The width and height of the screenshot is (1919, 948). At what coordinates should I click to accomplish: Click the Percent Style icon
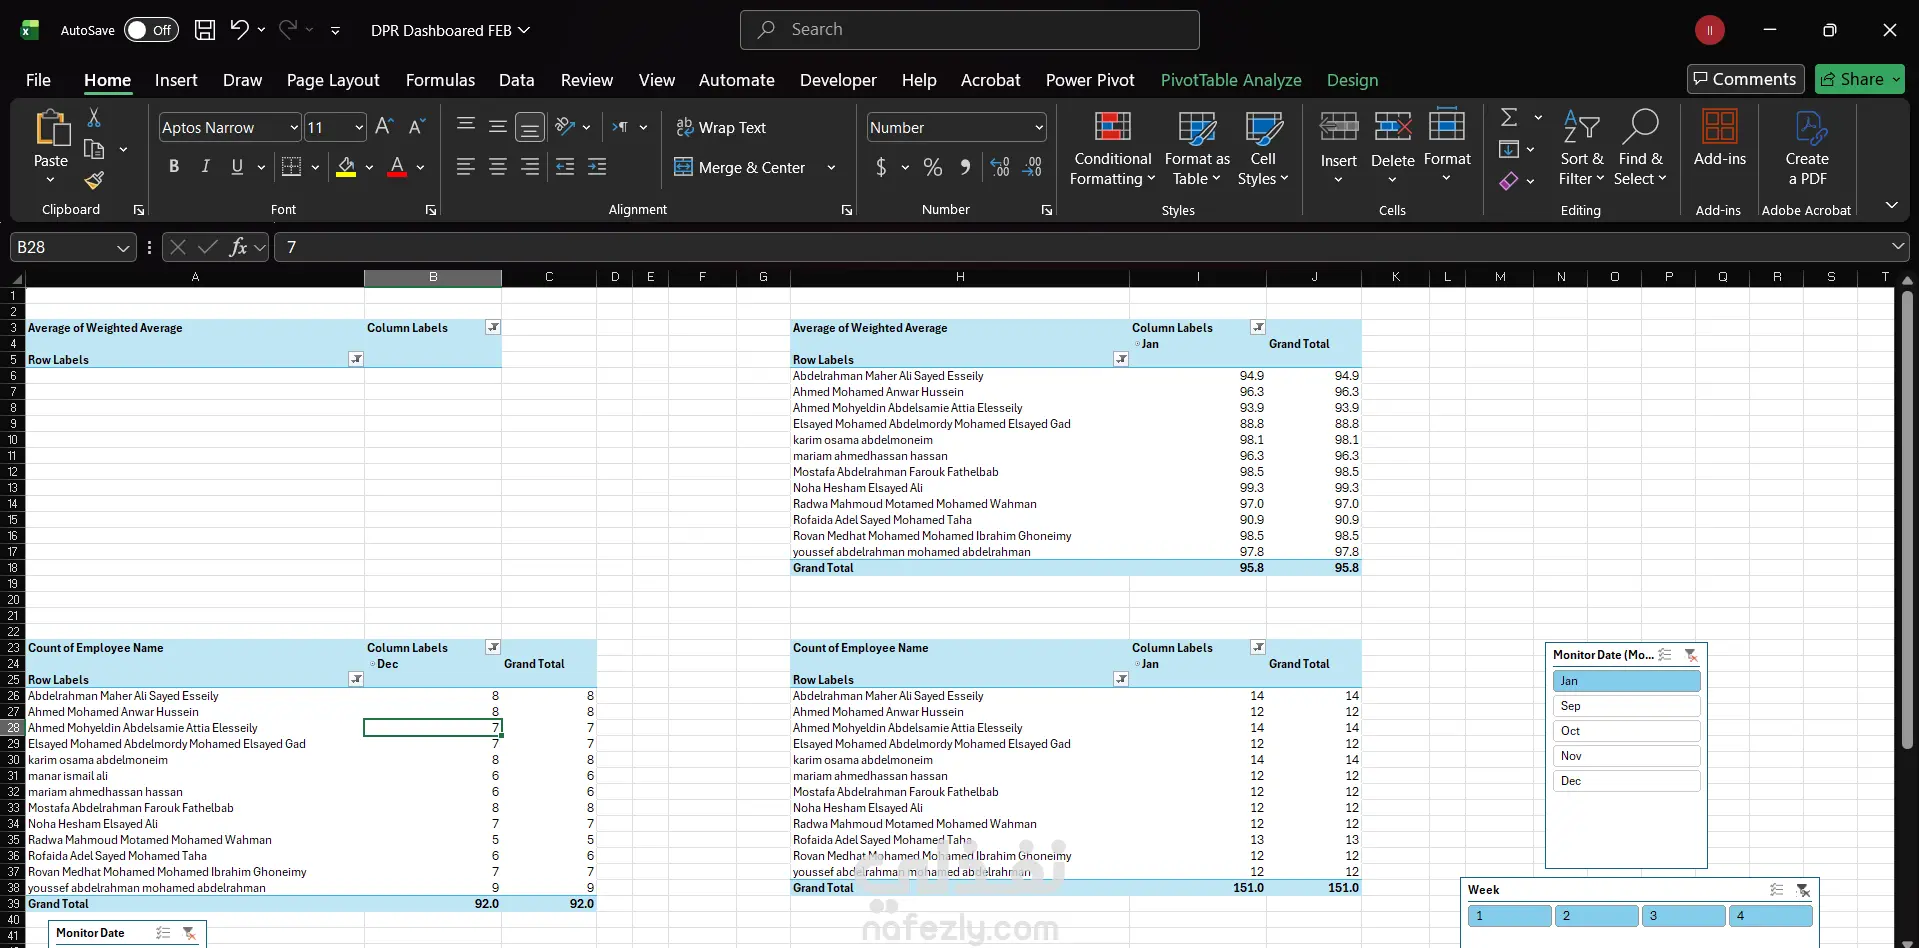[x=932, y=167]
